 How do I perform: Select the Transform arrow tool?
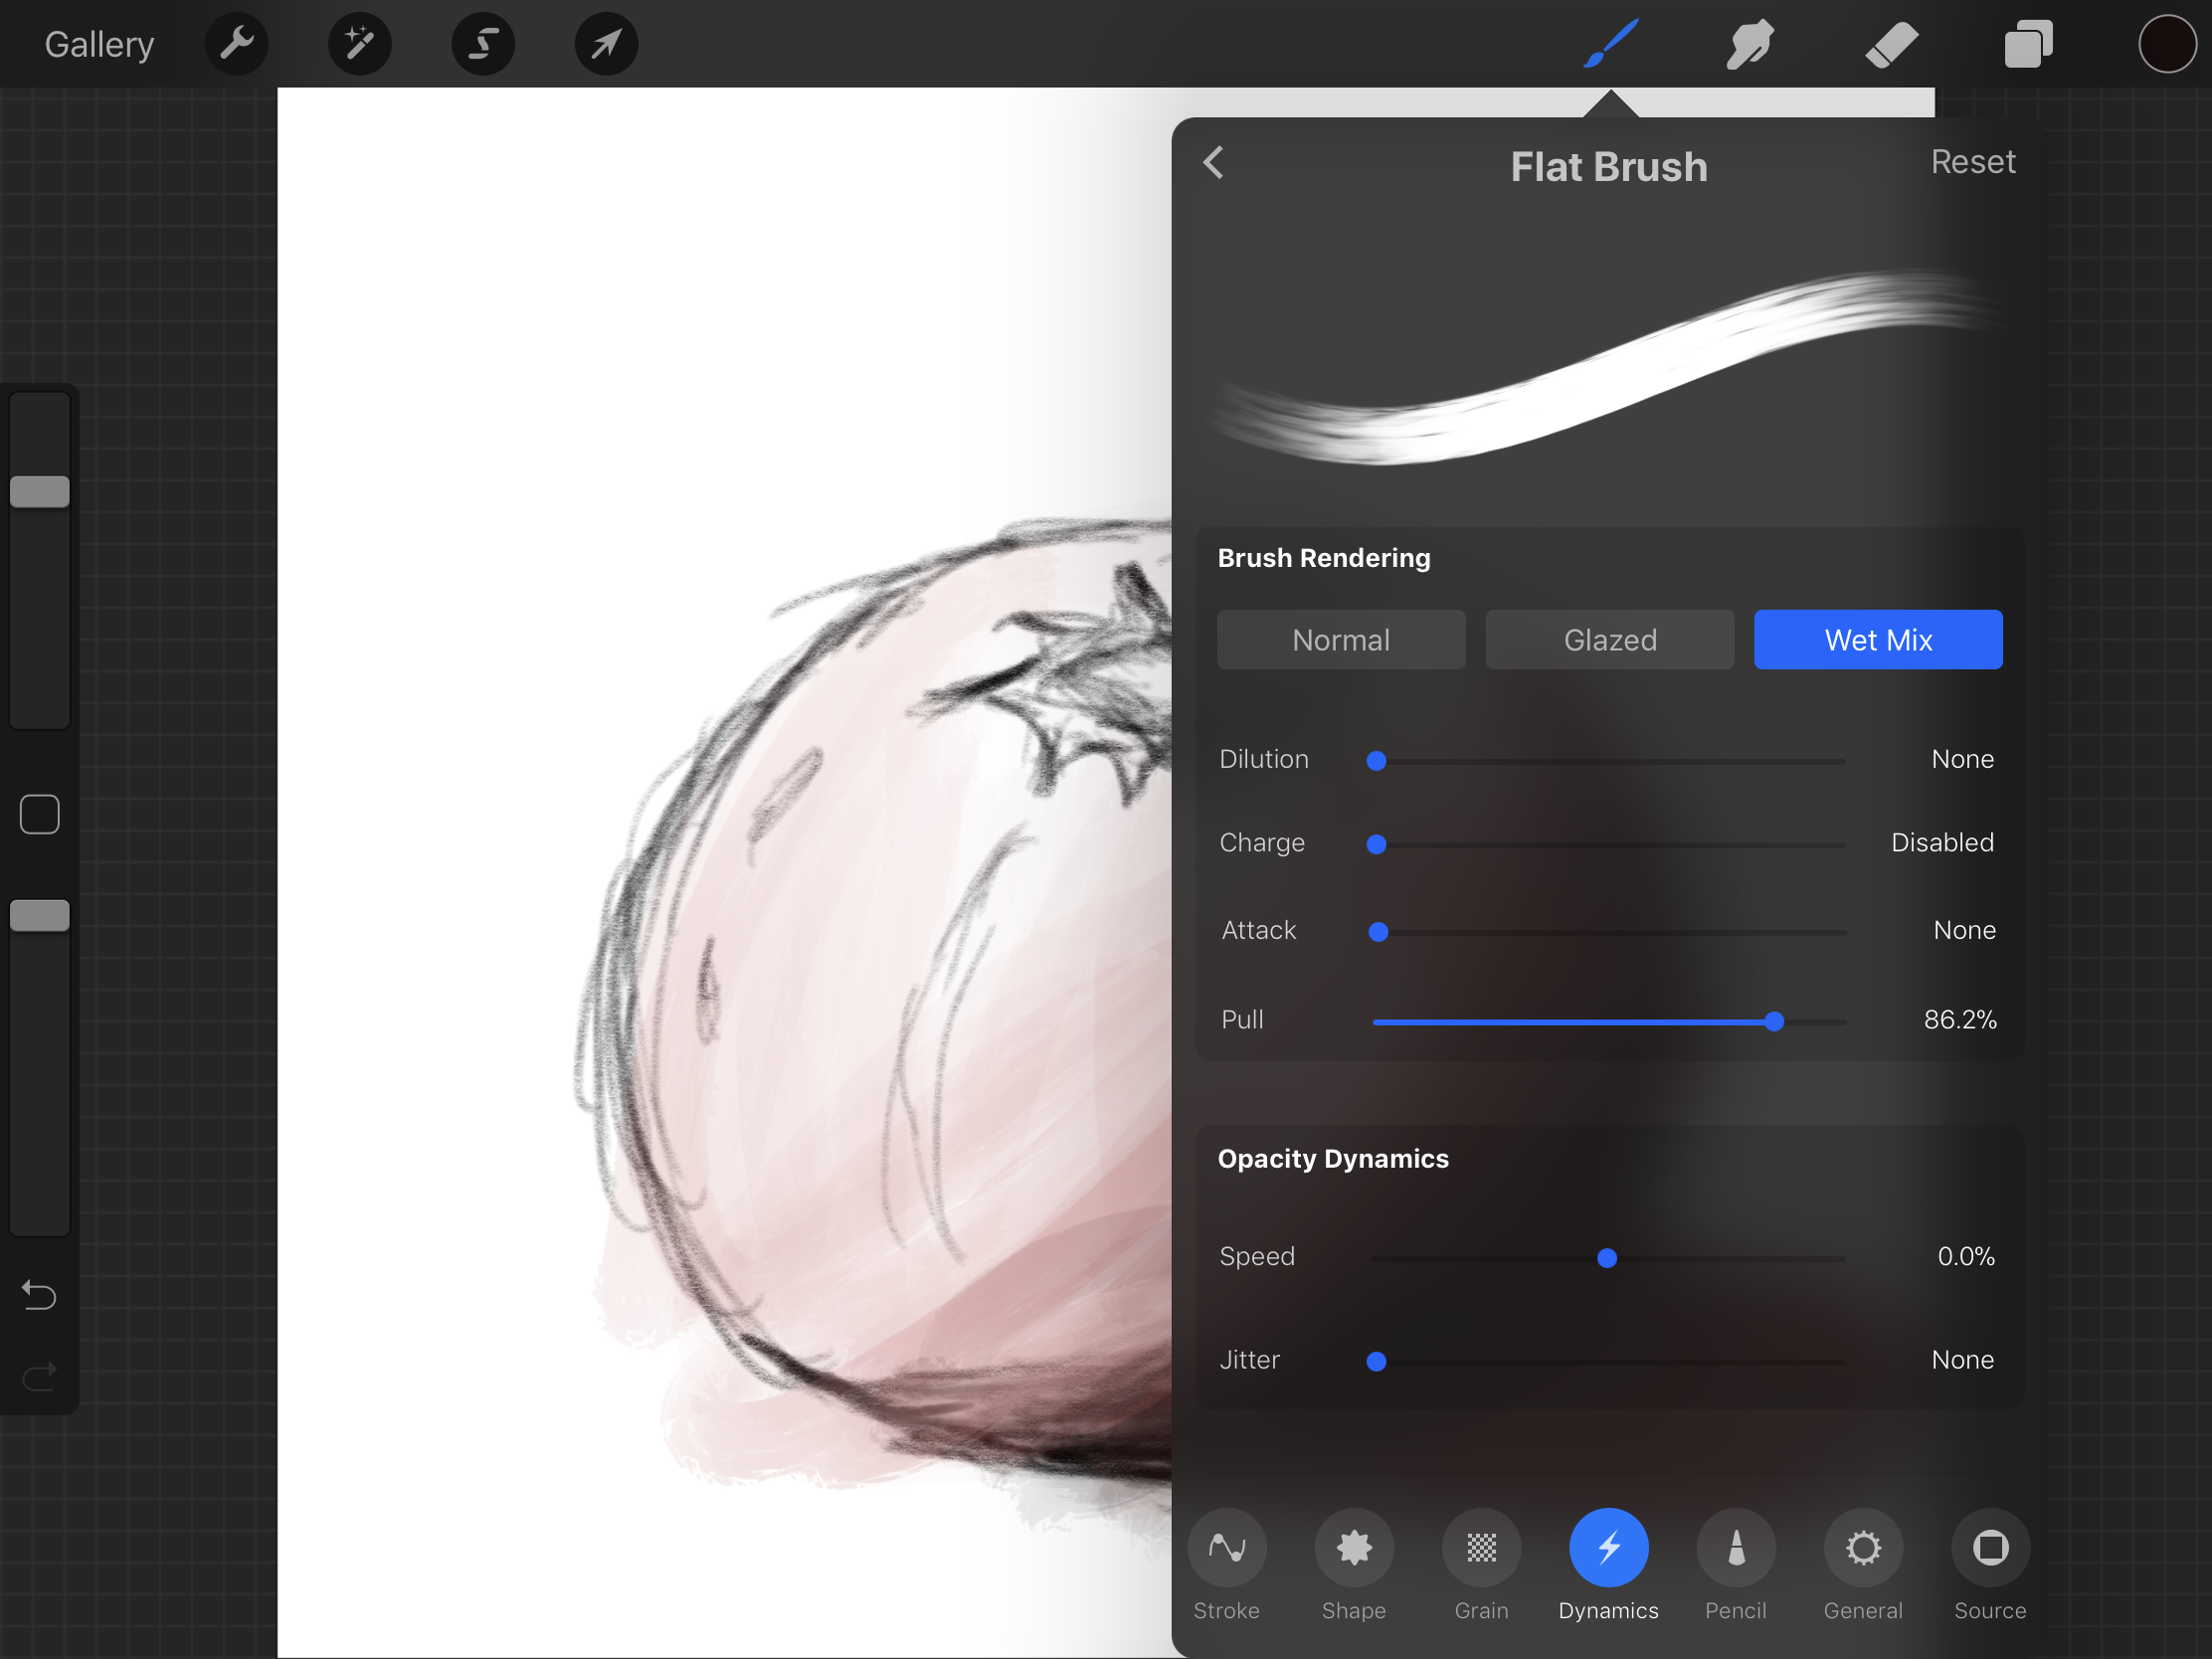(606, 43)
